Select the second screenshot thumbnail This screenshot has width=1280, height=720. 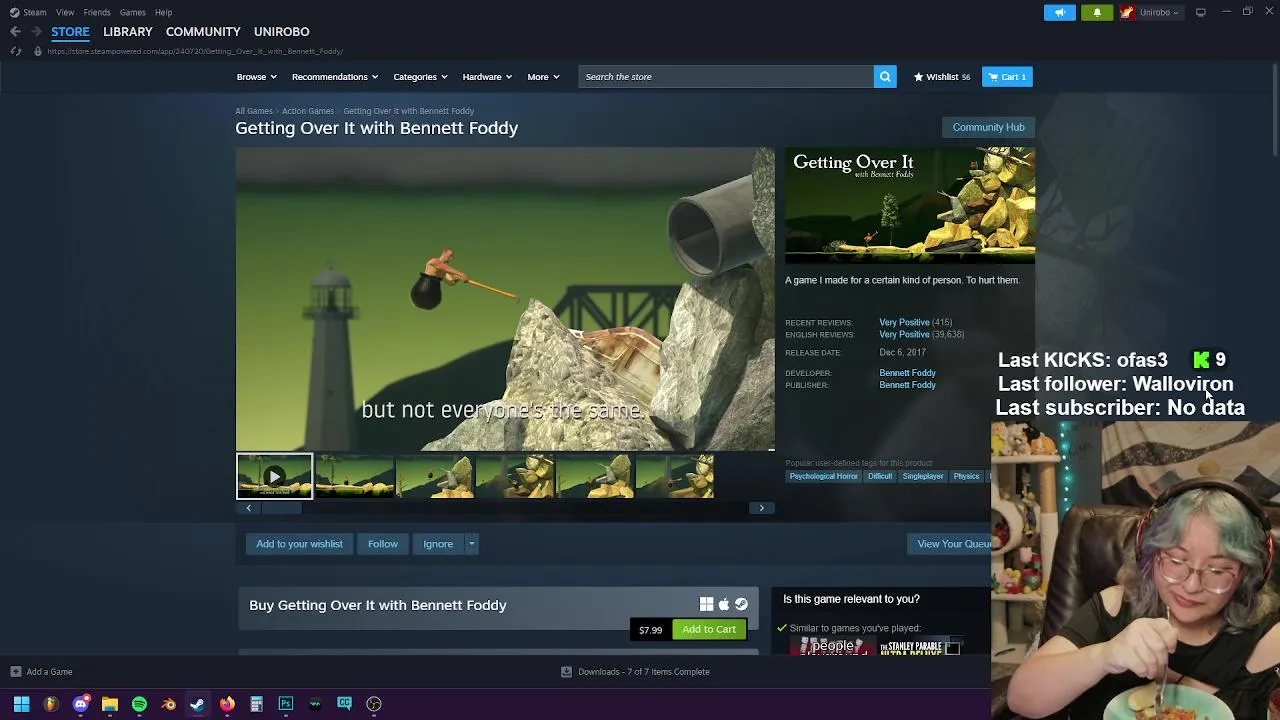pos(354,476)
